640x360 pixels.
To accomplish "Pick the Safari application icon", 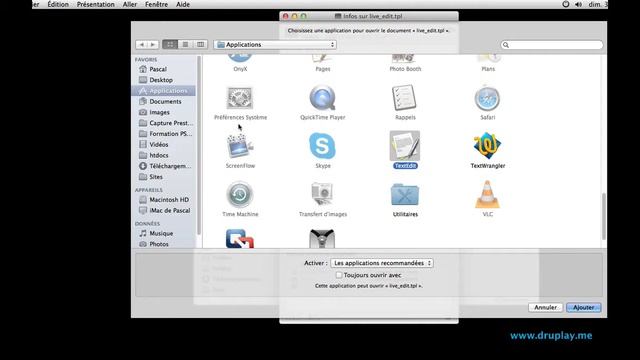I will tap(487, 98).
